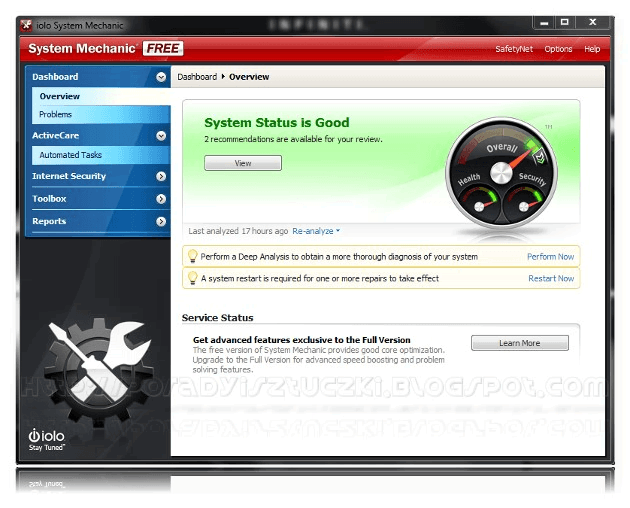
Task: Click the 'Last analyzed 17 hours ago' text
Action: click(238, 231)
